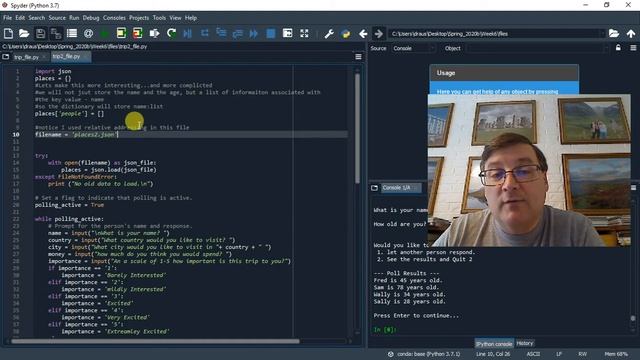This screenshot has height=360, width=640.
Task: Open the Run menu
Action: [x=74, y=18]
